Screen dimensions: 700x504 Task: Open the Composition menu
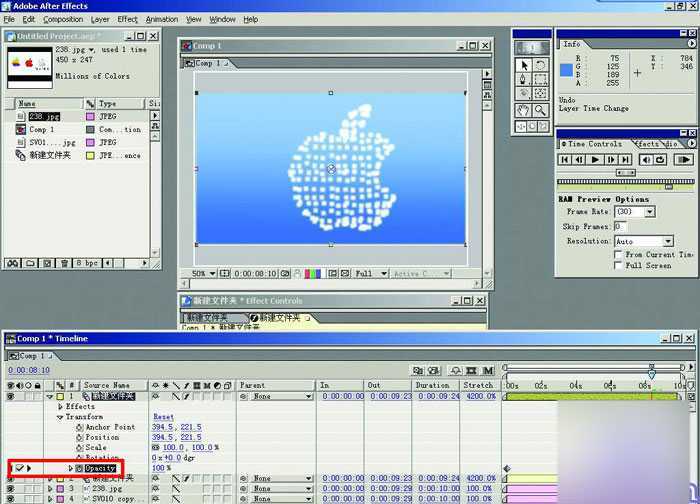pyautogui.click(x=63, y=19)
